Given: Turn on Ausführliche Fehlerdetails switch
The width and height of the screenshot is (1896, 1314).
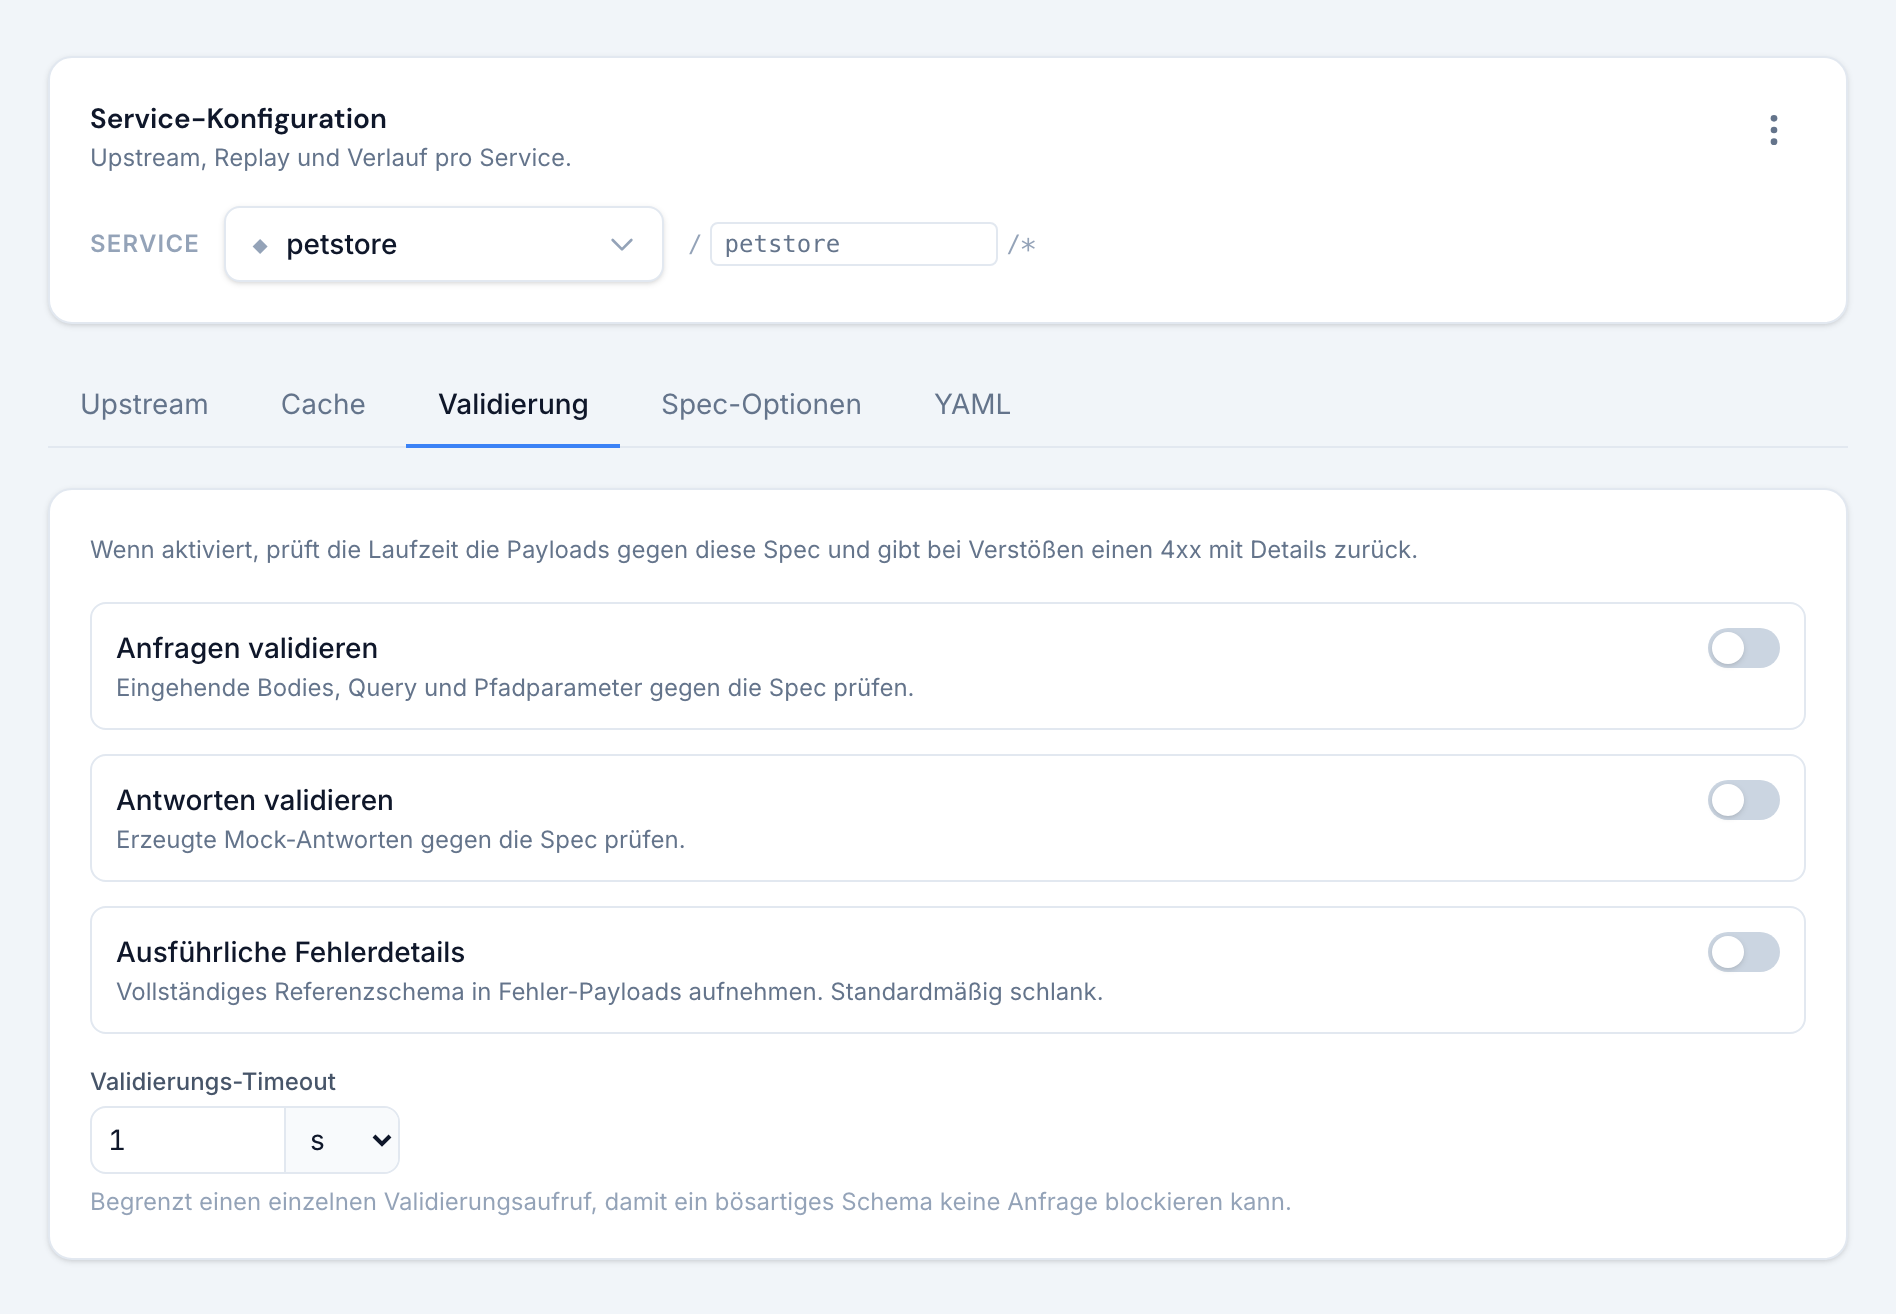Looking at the screenshot, I should tap(1743, 952).
